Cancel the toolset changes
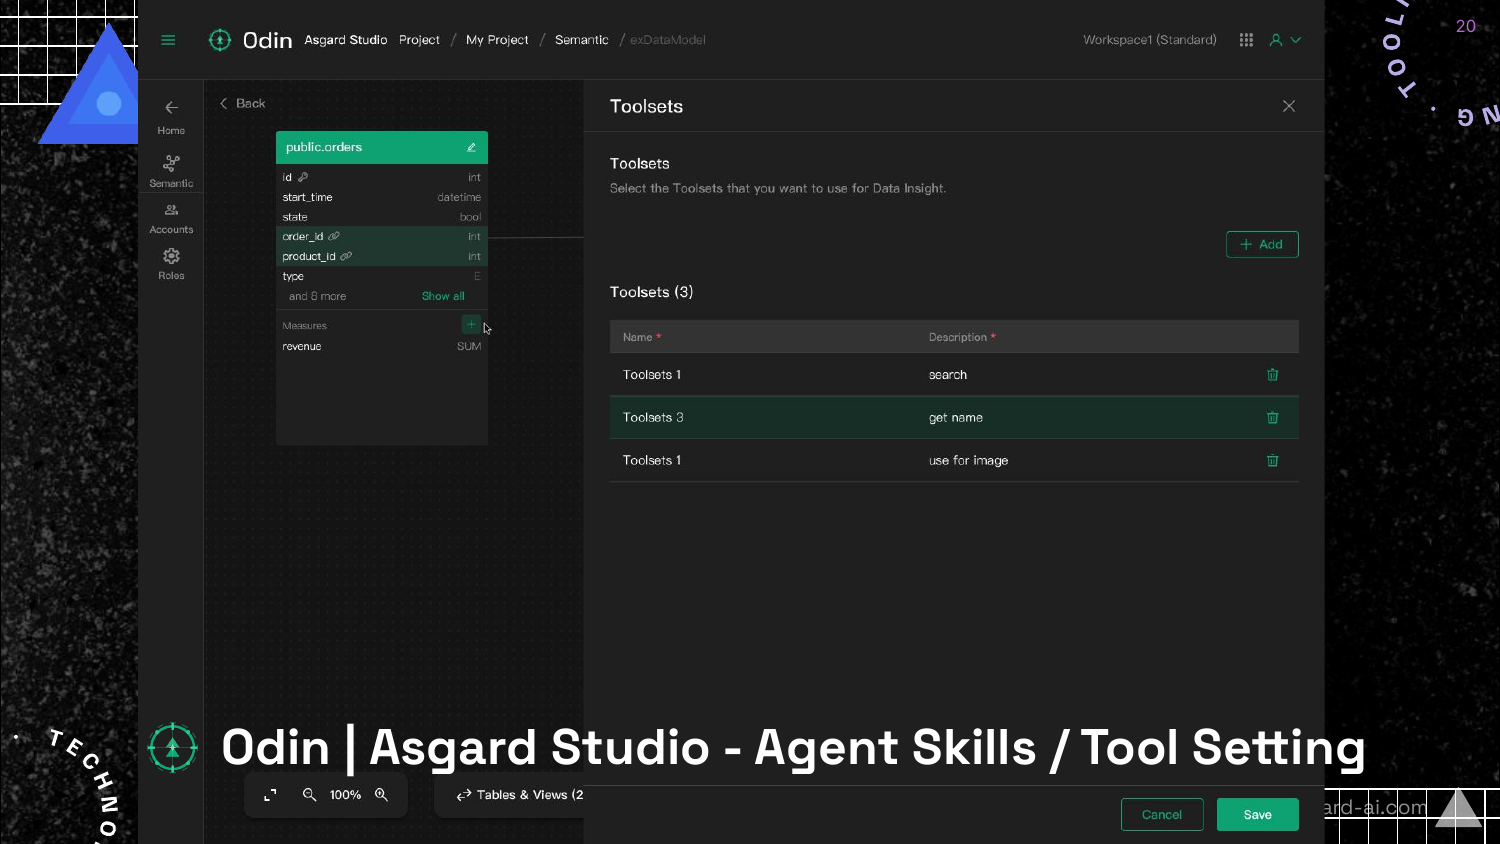Image resolution: width=1500 pixels, height=844 pixels. pyautogui.click(x=1162, y=815)
